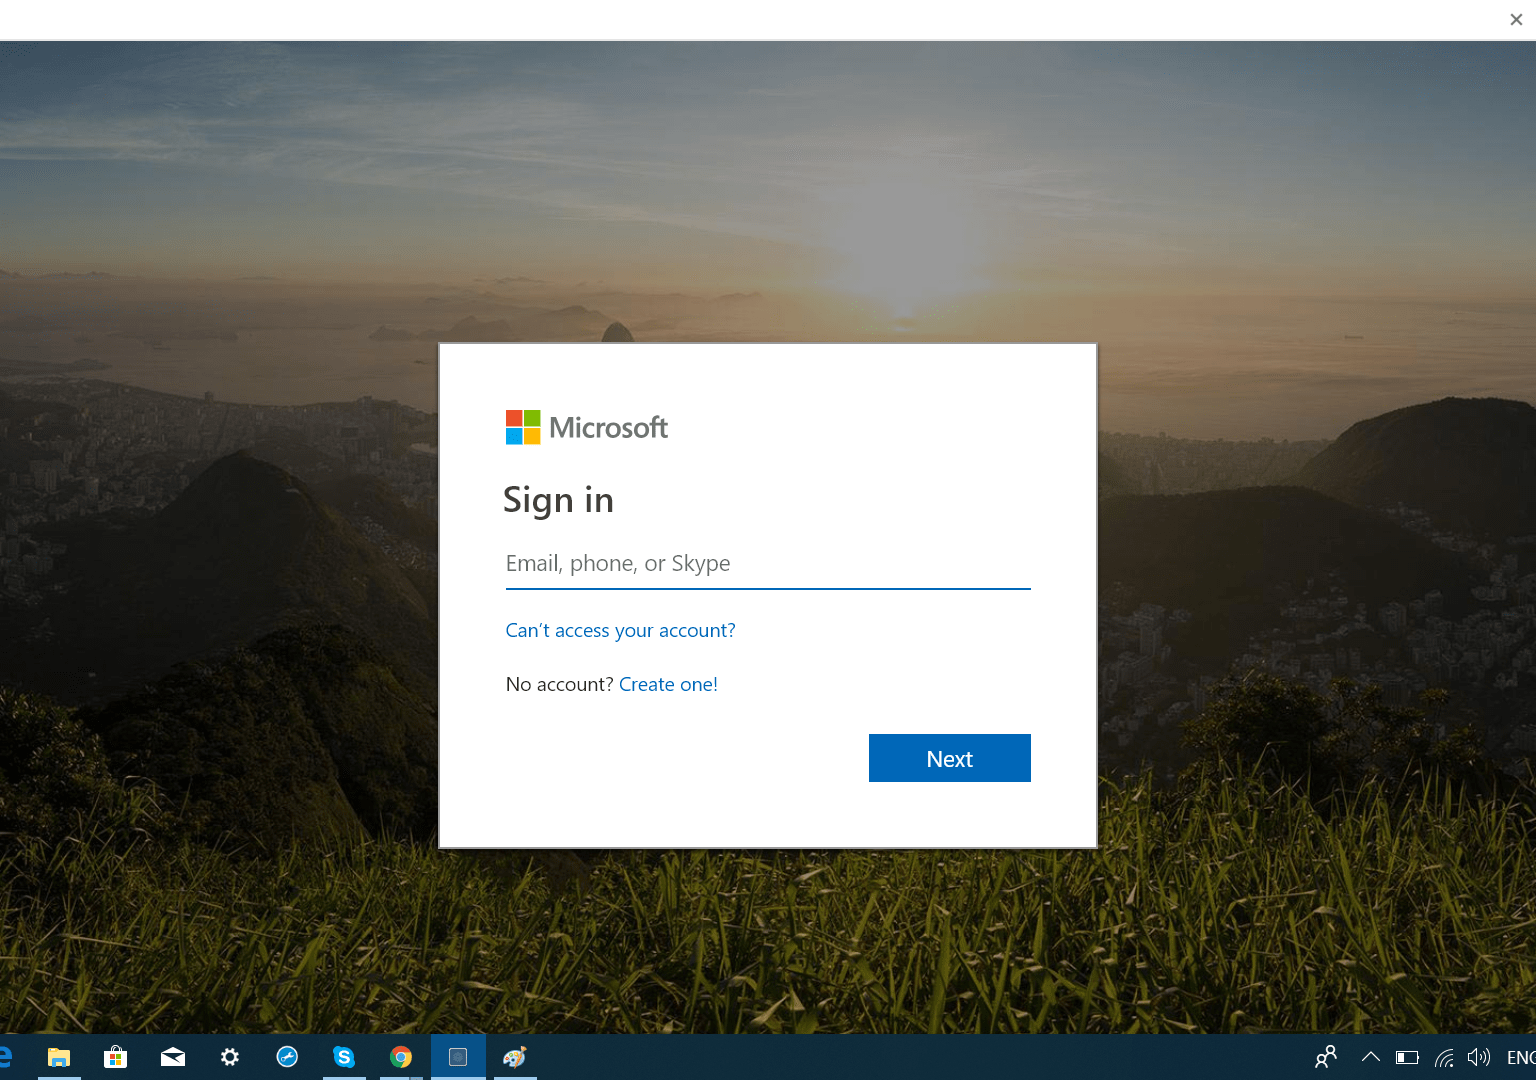Open the Mail app from the taskbar

pyautogui.click(x=172, y=1056)
